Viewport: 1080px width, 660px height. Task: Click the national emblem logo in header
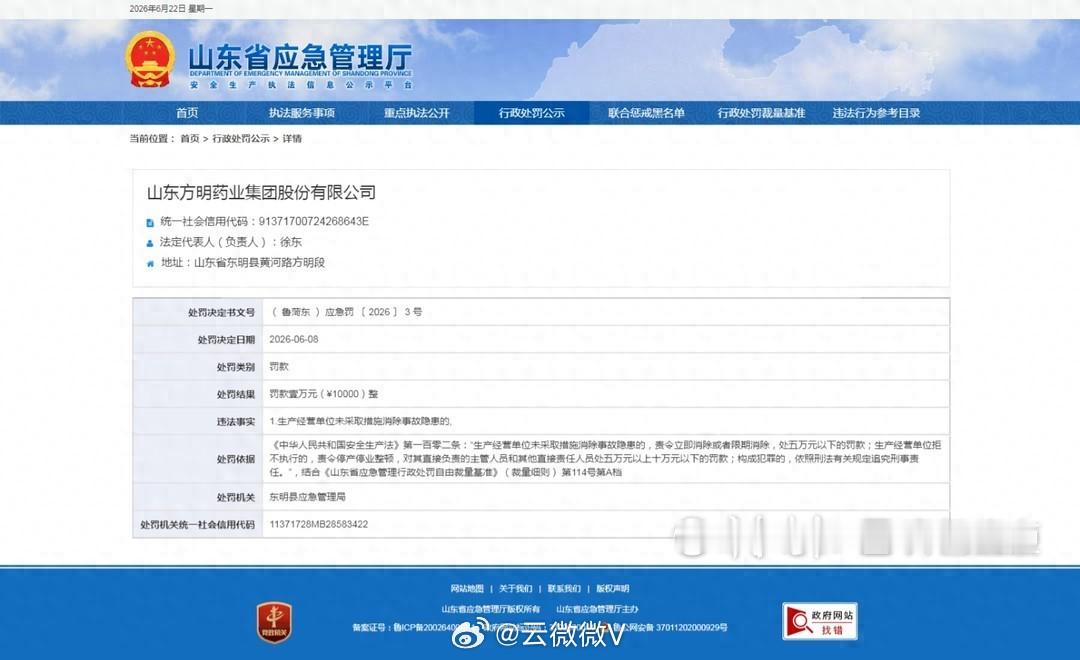[149, 59]
